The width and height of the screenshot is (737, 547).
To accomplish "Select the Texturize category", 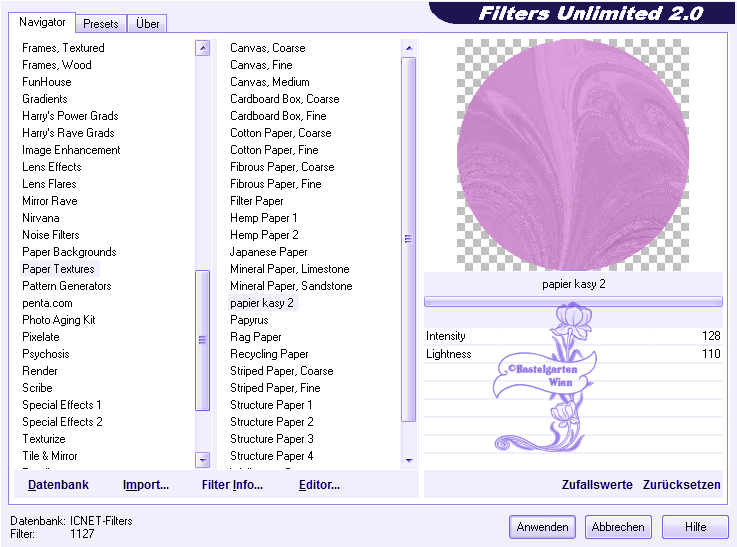I will (44, 439).
